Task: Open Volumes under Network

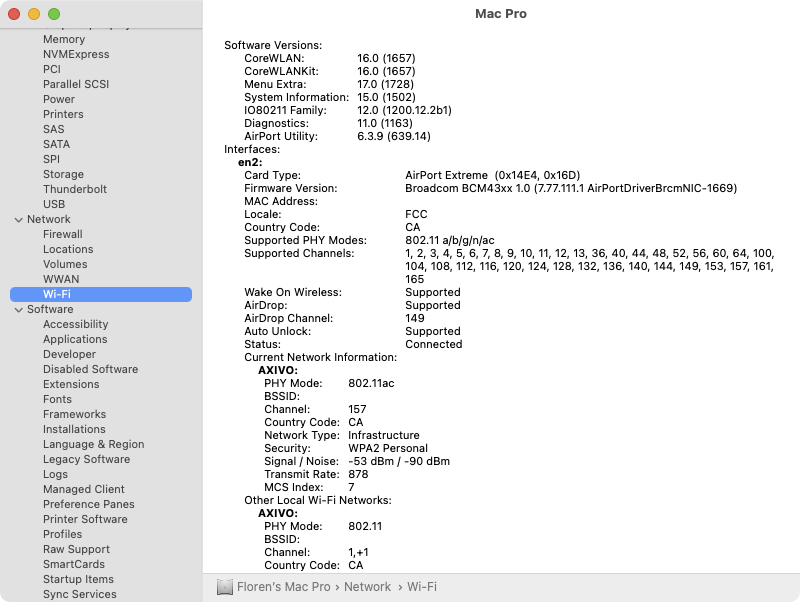Action: (65, 264)
